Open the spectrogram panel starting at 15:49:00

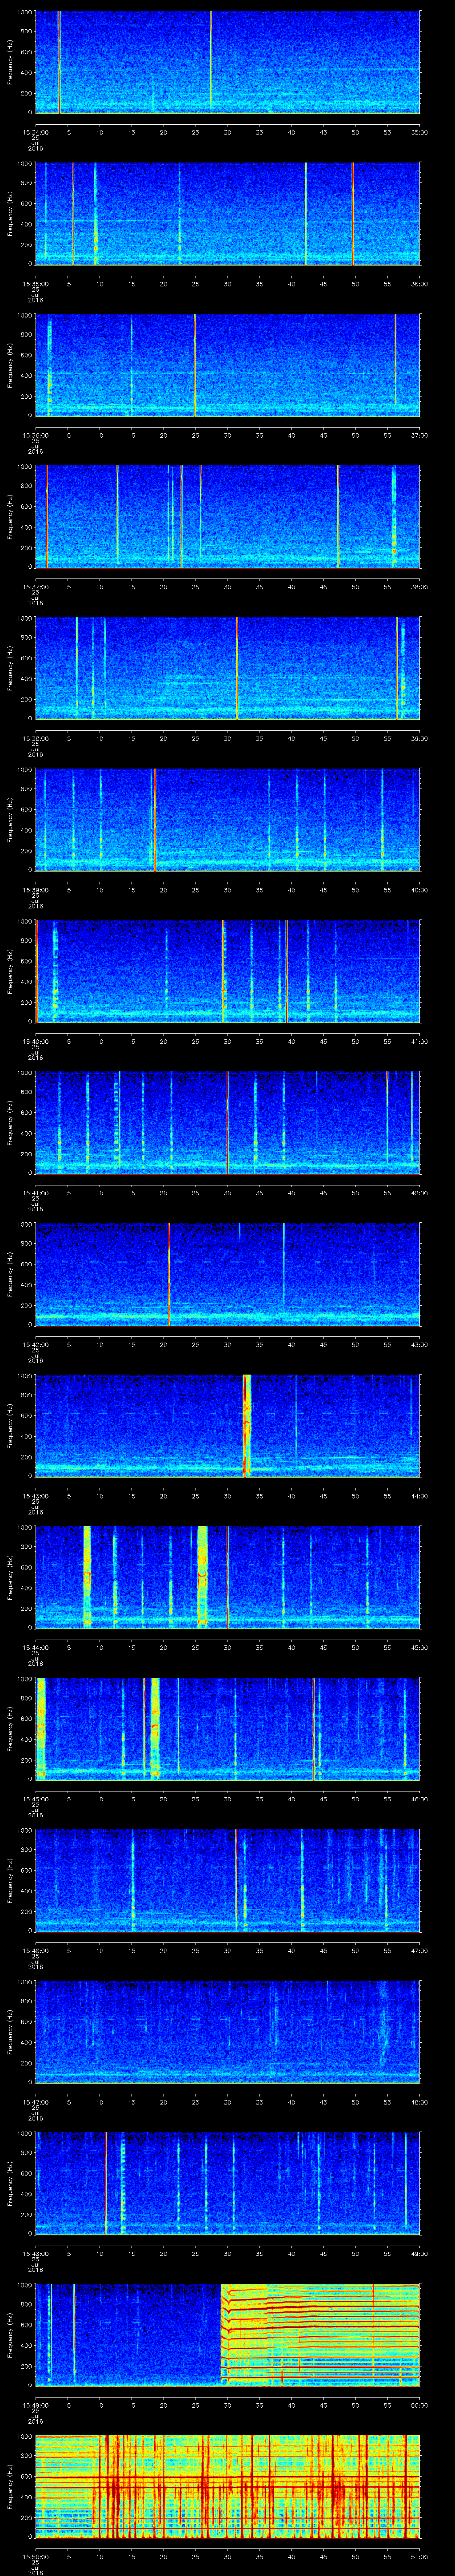click(x=227, y=2334)
